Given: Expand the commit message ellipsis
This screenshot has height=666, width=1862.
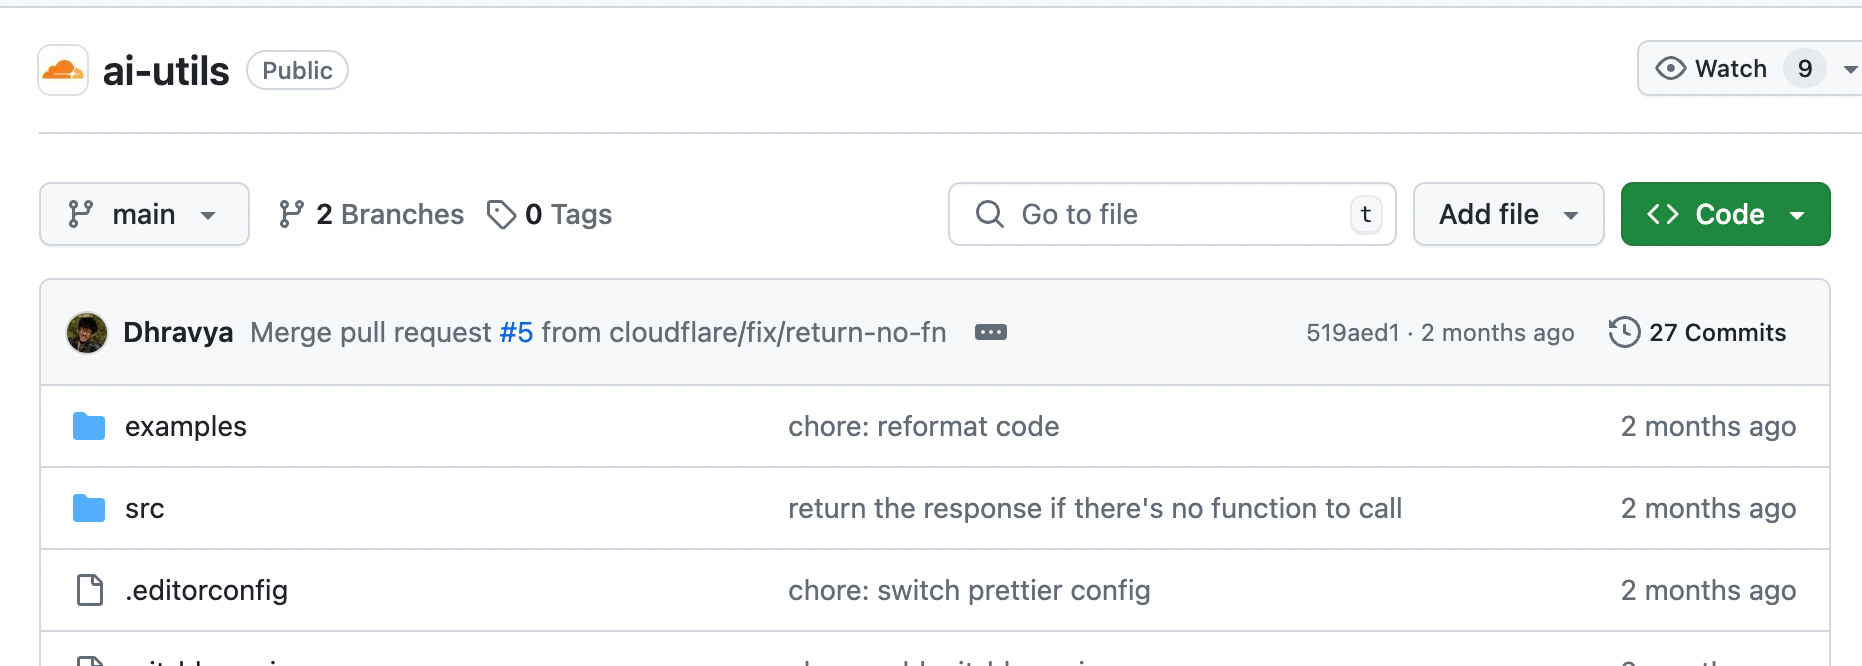Looking at the screenshot, I should pyautogui.click(x=990, y=333).
